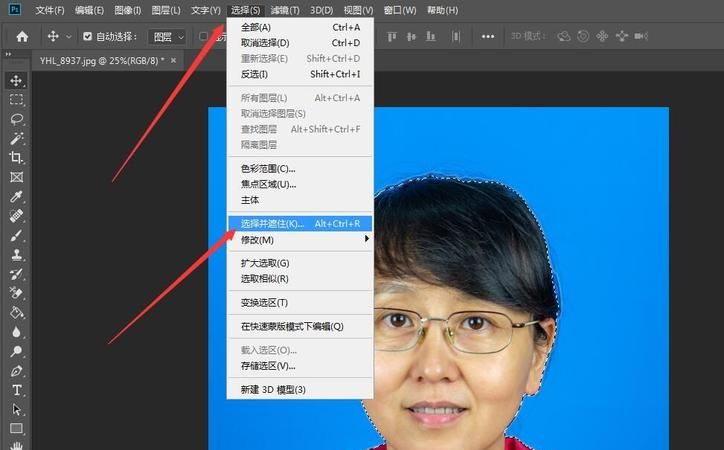Select the Lasso tool
The height and width of the screenshot is (450, 724).
[x=16, y=119]
